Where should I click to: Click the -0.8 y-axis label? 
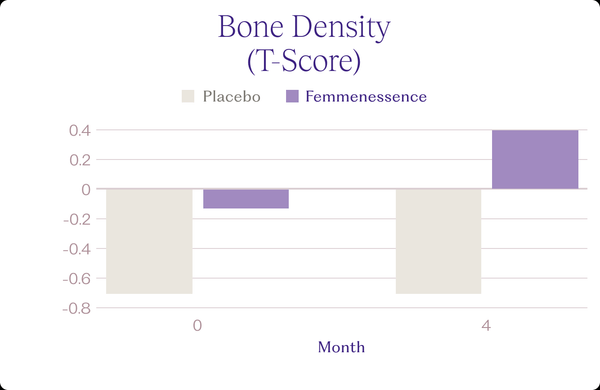tap(77, 308)
